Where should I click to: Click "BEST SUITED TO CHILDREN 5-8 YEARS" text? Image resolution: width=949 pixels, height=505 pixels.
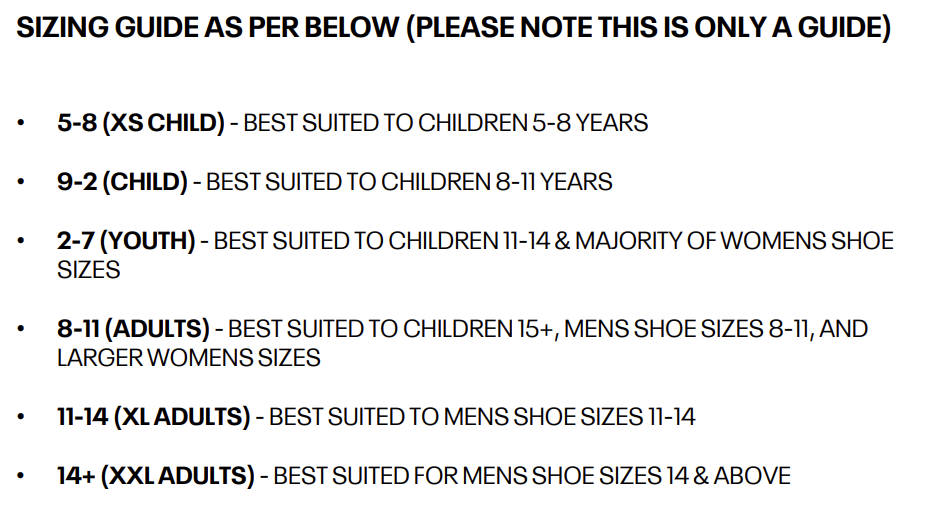pyautogui.click(x=446, y=123)
